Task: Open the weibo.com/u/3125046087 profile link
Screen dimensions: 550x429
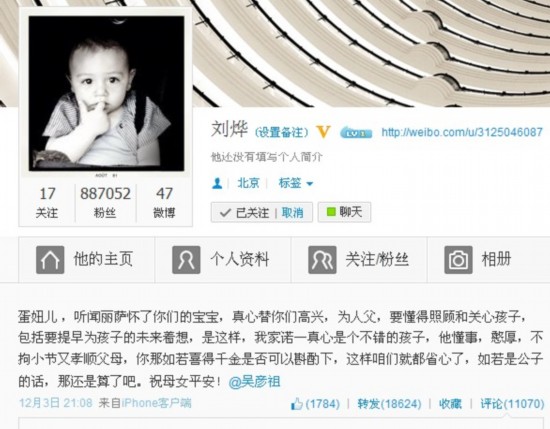Action: (x=462, y=132)
